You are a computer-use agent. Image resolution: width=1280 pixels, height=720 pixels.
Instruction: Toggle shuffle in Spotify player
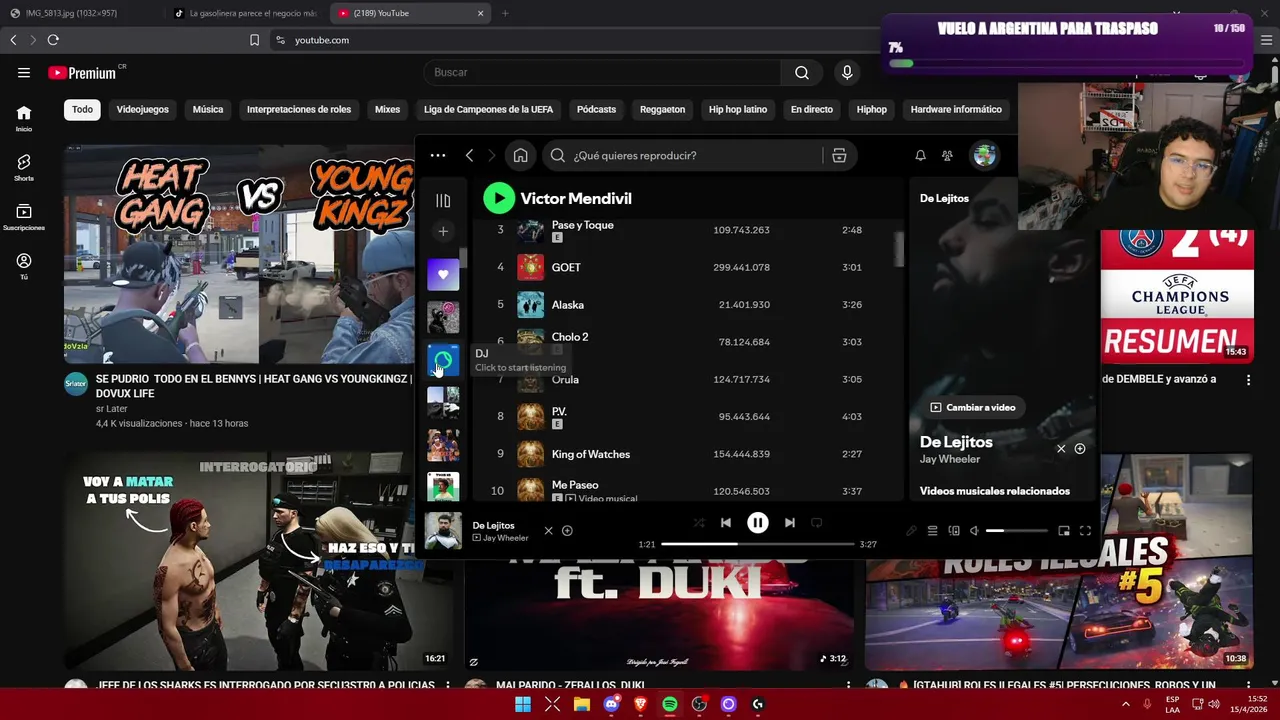click(x=699, y=522)
